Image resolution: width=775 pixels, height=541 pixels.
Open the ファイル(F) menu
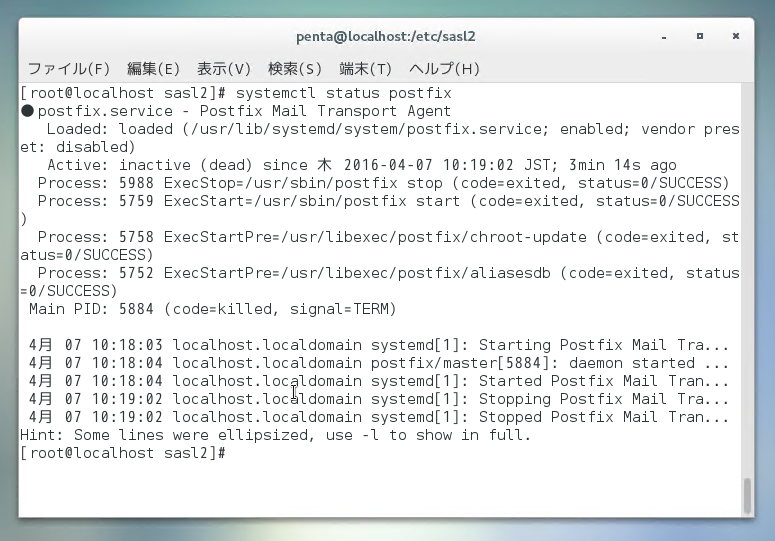pos(68,69)
